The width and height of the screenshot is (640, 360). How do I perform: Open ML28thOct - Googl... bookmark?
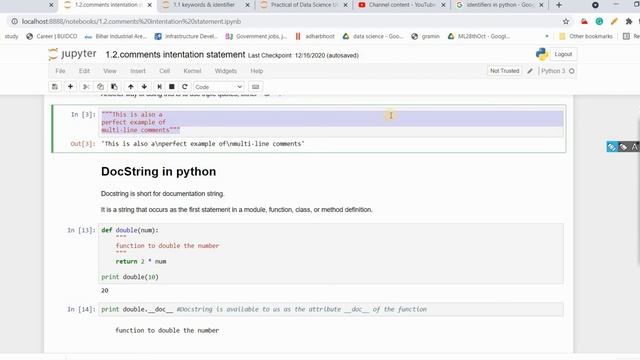[478, 36]
